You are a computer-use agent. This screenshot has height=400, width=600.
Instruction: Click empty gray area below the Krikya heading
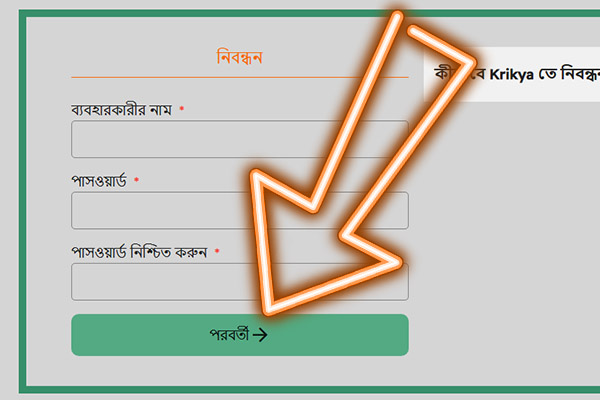[x=509, y=230]
